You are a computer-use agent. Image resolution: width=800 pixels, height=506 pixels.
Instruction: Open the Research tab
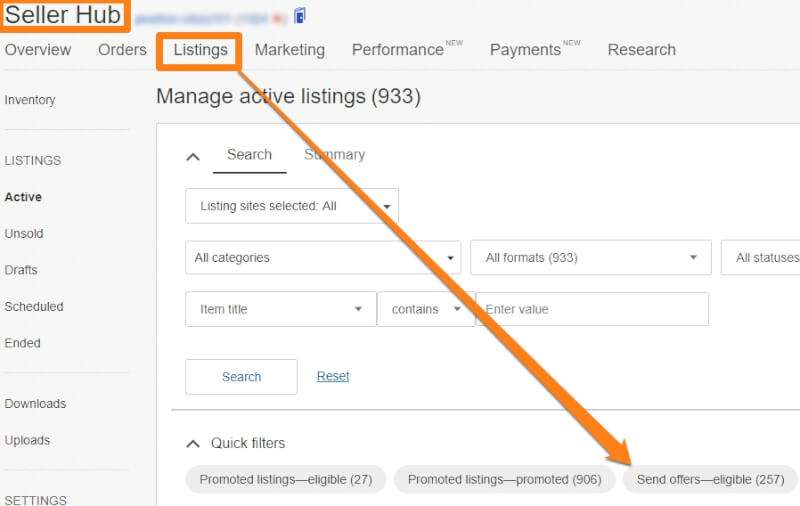642,50
